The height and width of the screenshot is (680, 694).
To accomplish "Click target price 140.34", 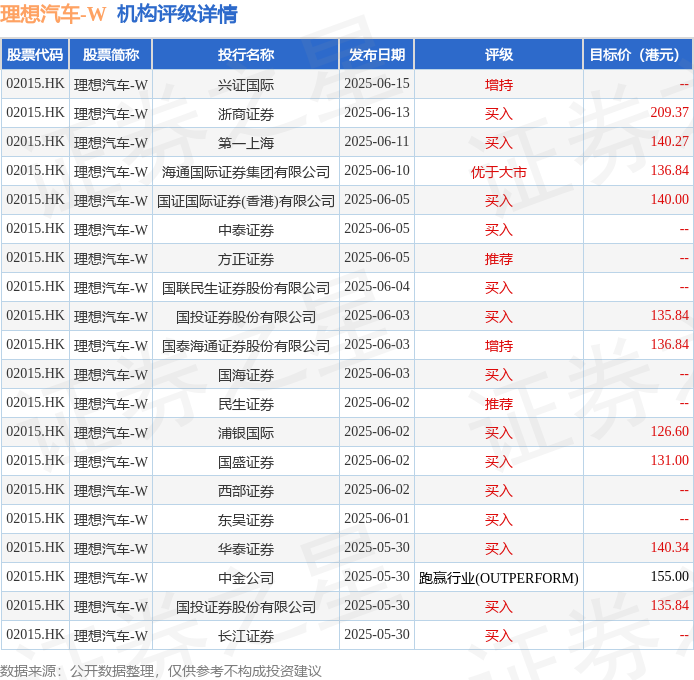I will [669, 547].
